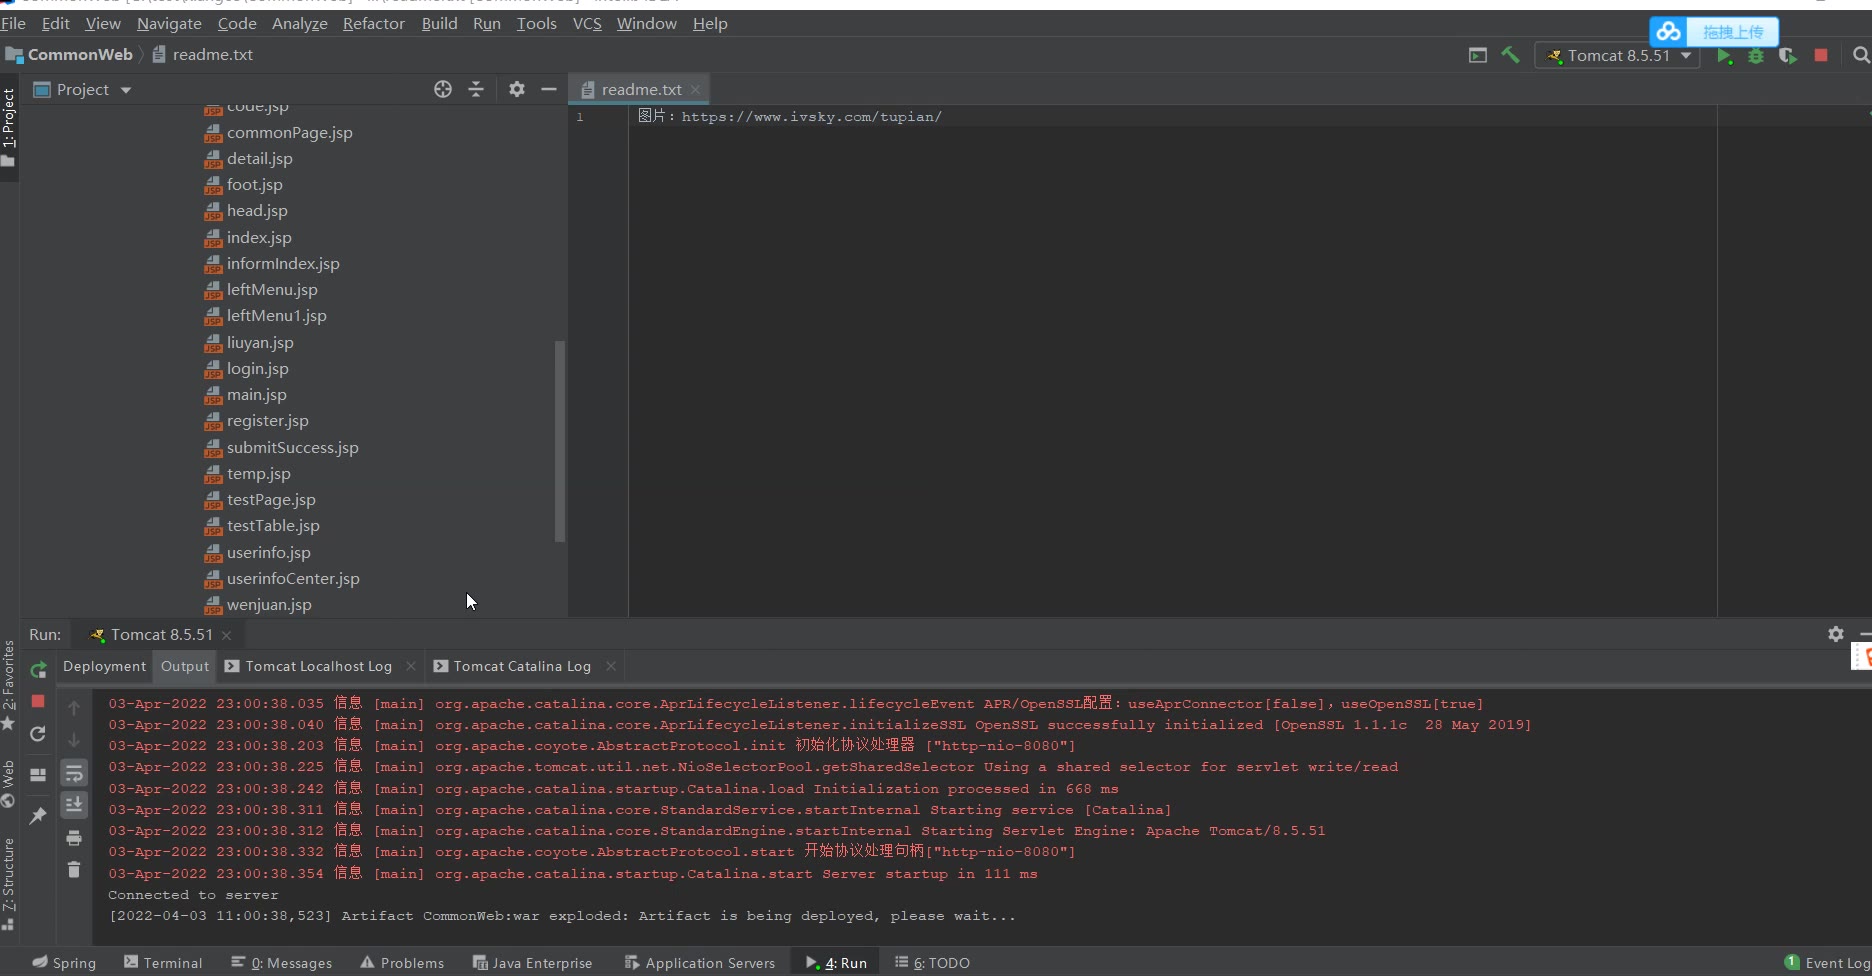This screenshot has width=1872, height=976.
Task: Run the Tomcat configuration with green play icon
Action: [x=1724, y=56]
